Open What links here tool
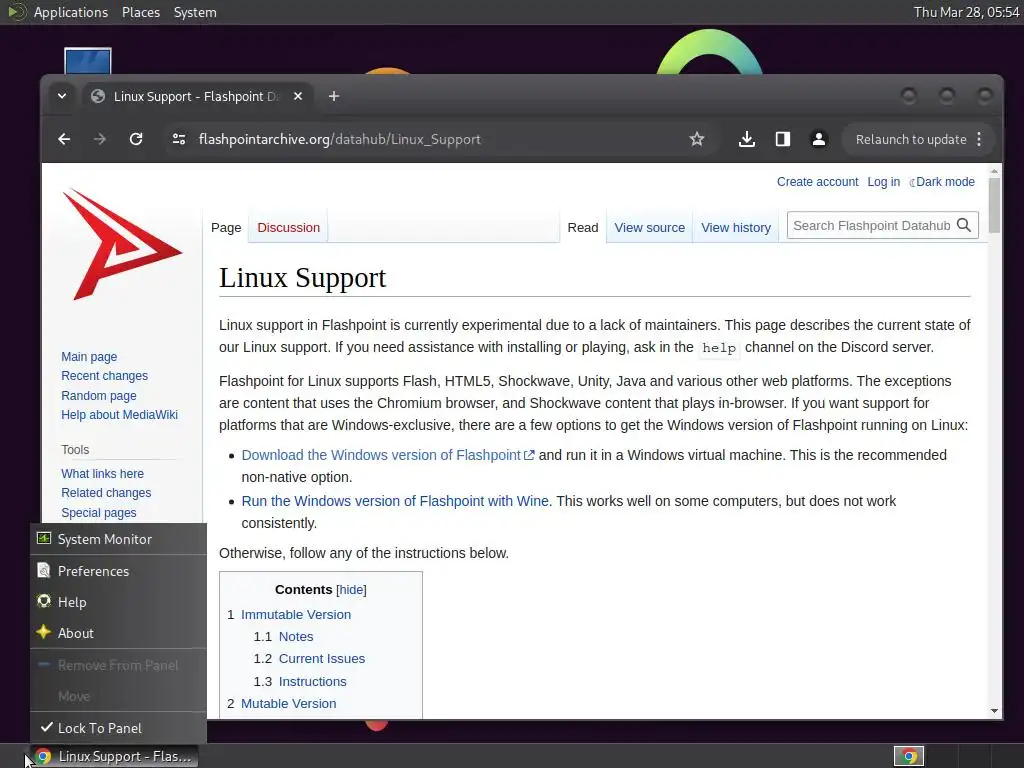 coord(103,473)
